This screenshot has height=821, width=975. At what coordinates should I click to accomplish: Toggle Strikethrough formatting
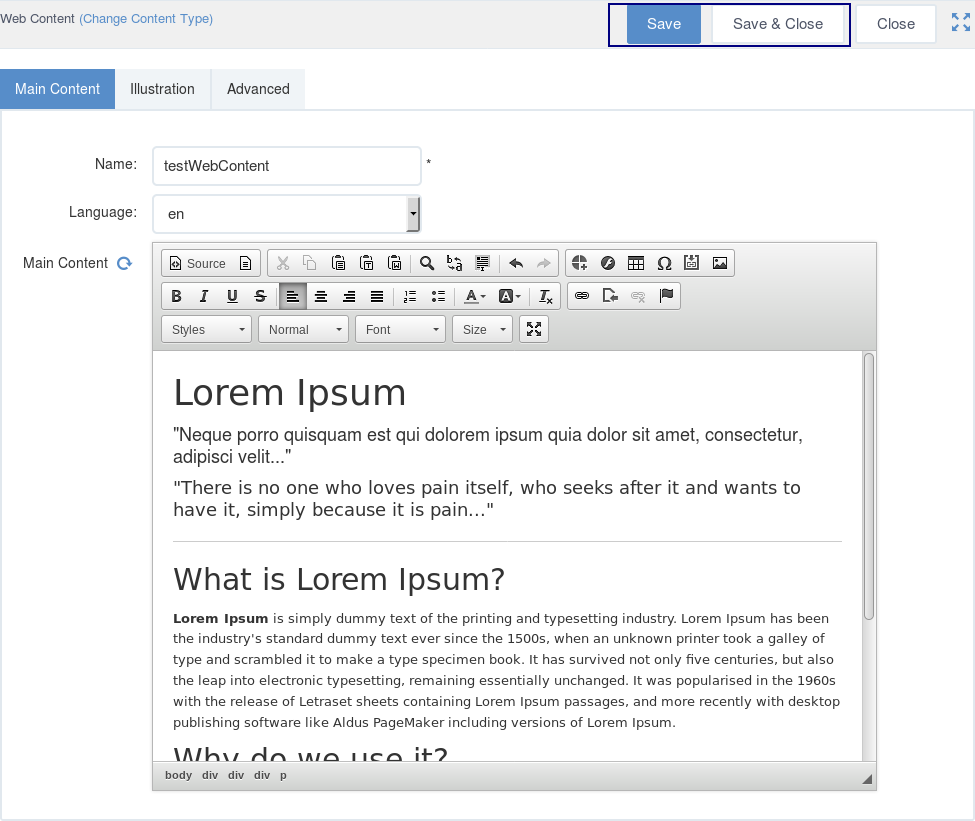click(261, 296)
